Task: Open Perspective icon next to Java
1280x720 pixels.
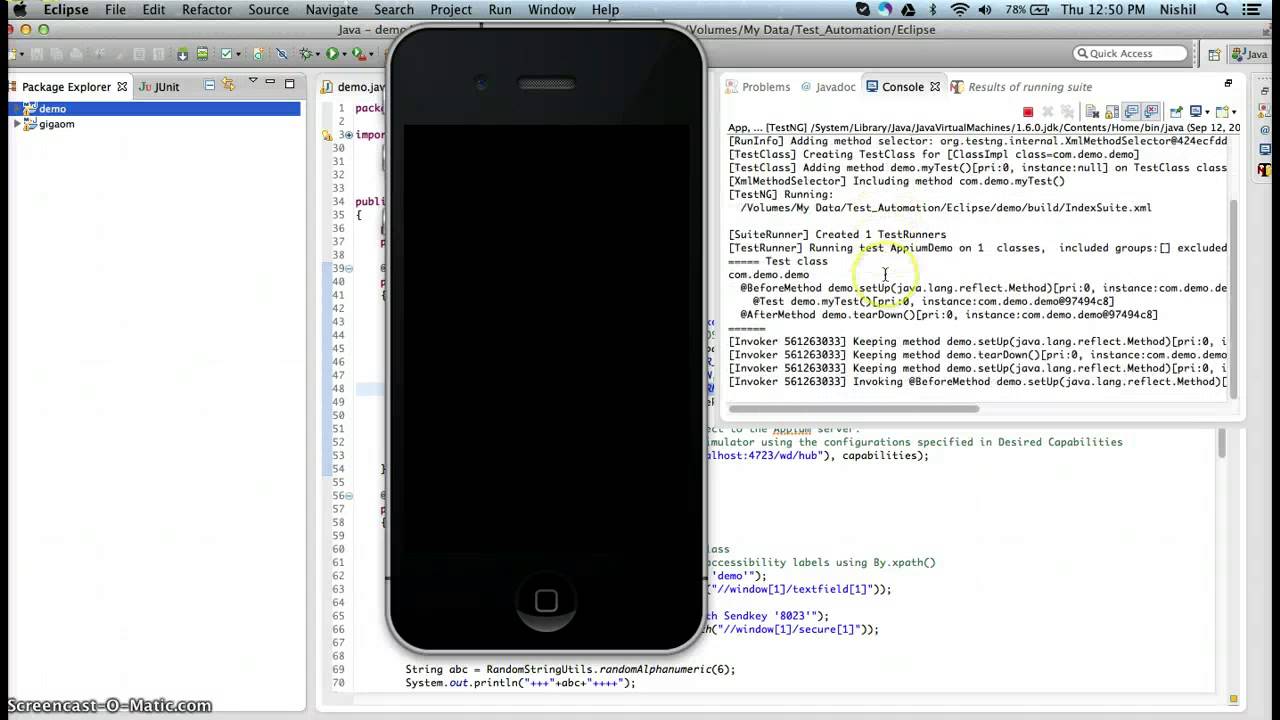Action: pos(1214,55)
